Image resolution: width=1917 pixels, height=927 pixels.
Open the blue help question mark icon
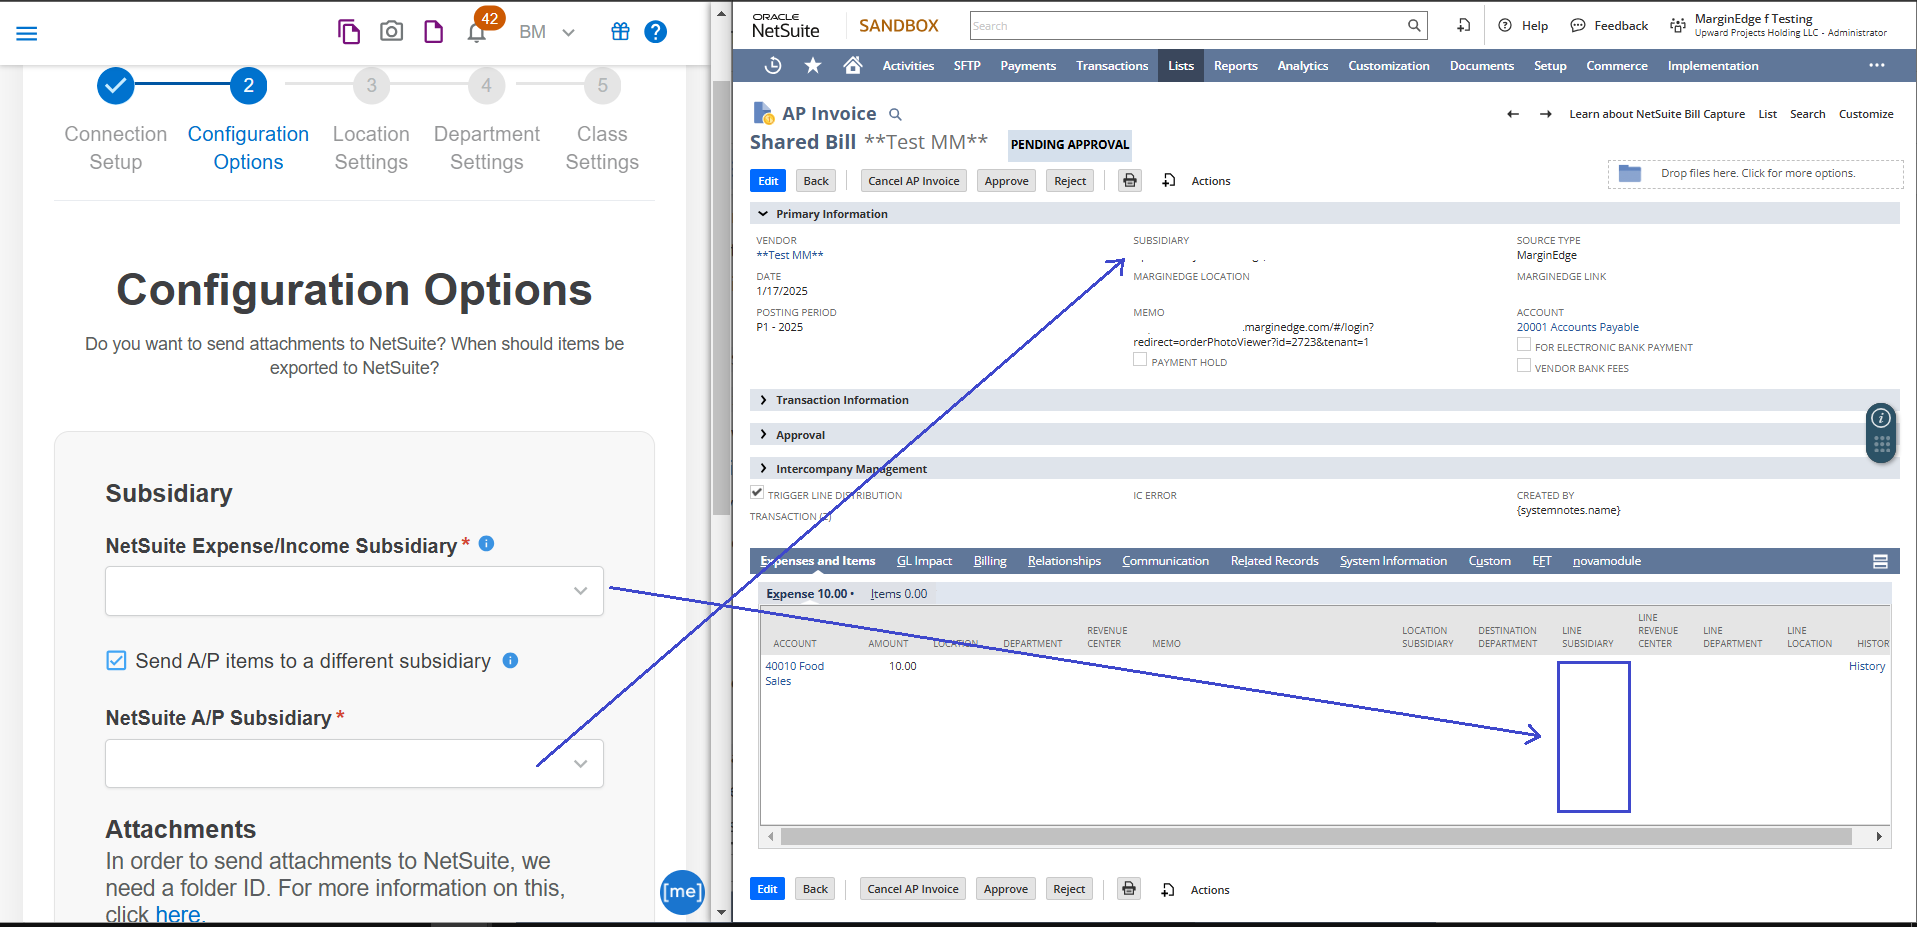[655, 32]
